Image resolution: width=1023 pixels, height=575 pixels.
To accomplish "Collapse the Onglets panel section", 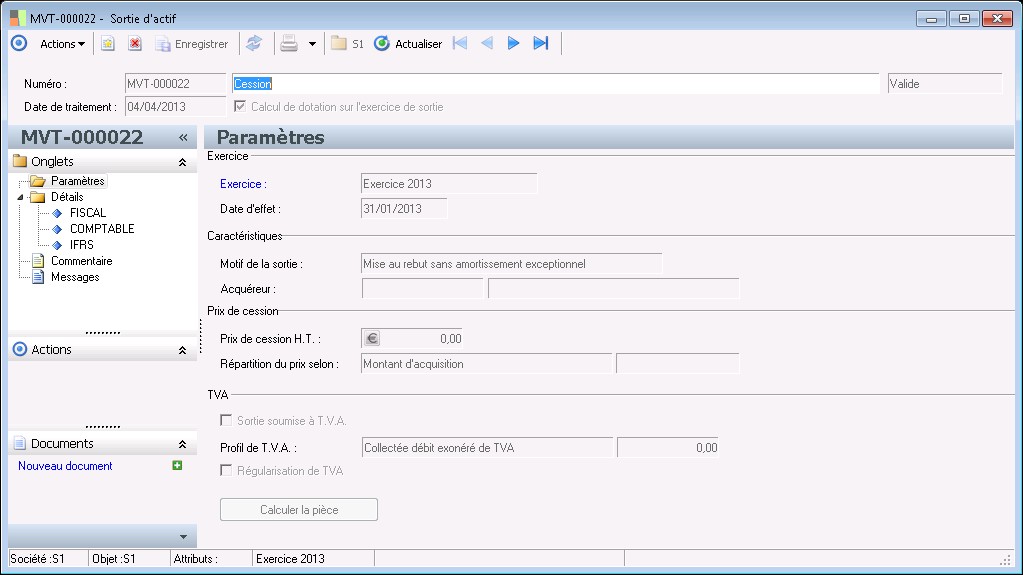I will point(182,162).
